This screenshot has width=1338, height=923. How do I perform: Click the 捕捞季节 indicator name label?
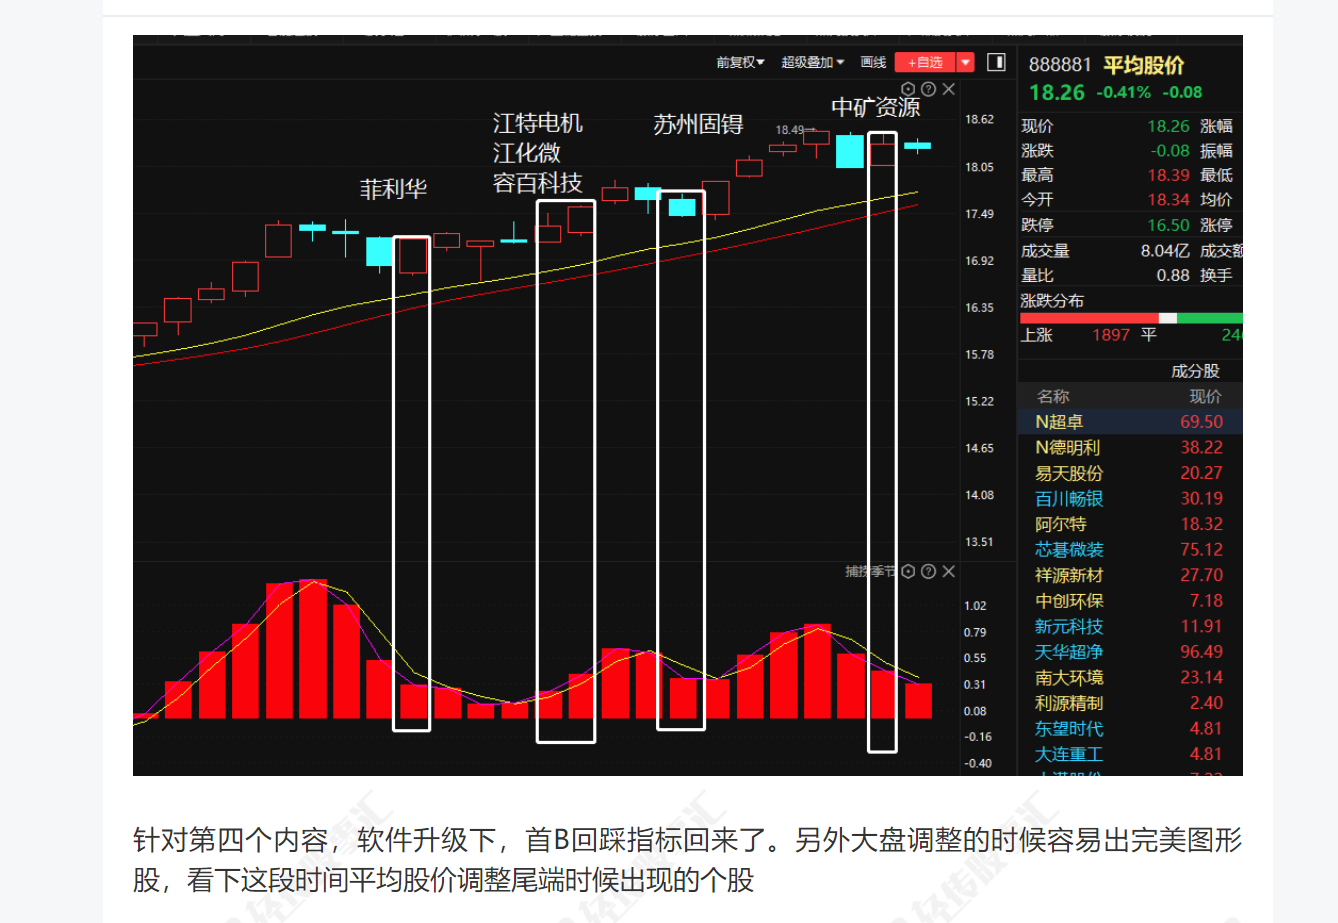point(870,571)
